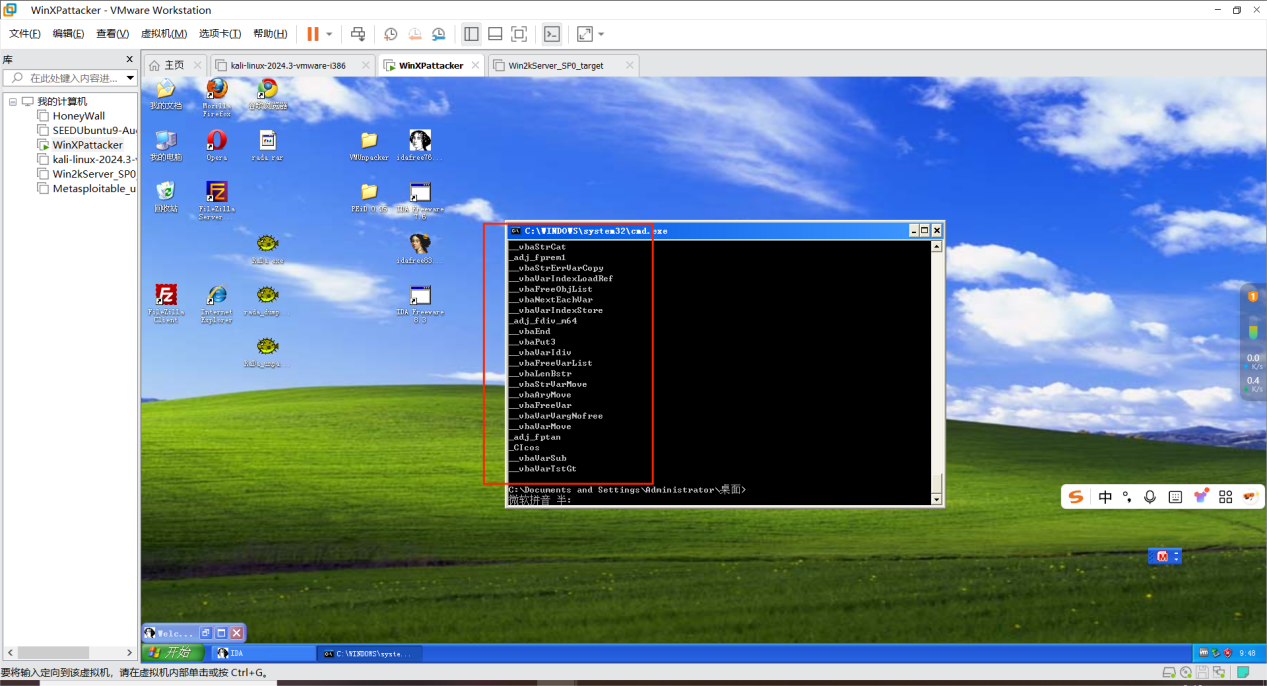The height and width of the screenshot is (686, 1267).
Task: Enter full screen mode
Action: (519, 34)
